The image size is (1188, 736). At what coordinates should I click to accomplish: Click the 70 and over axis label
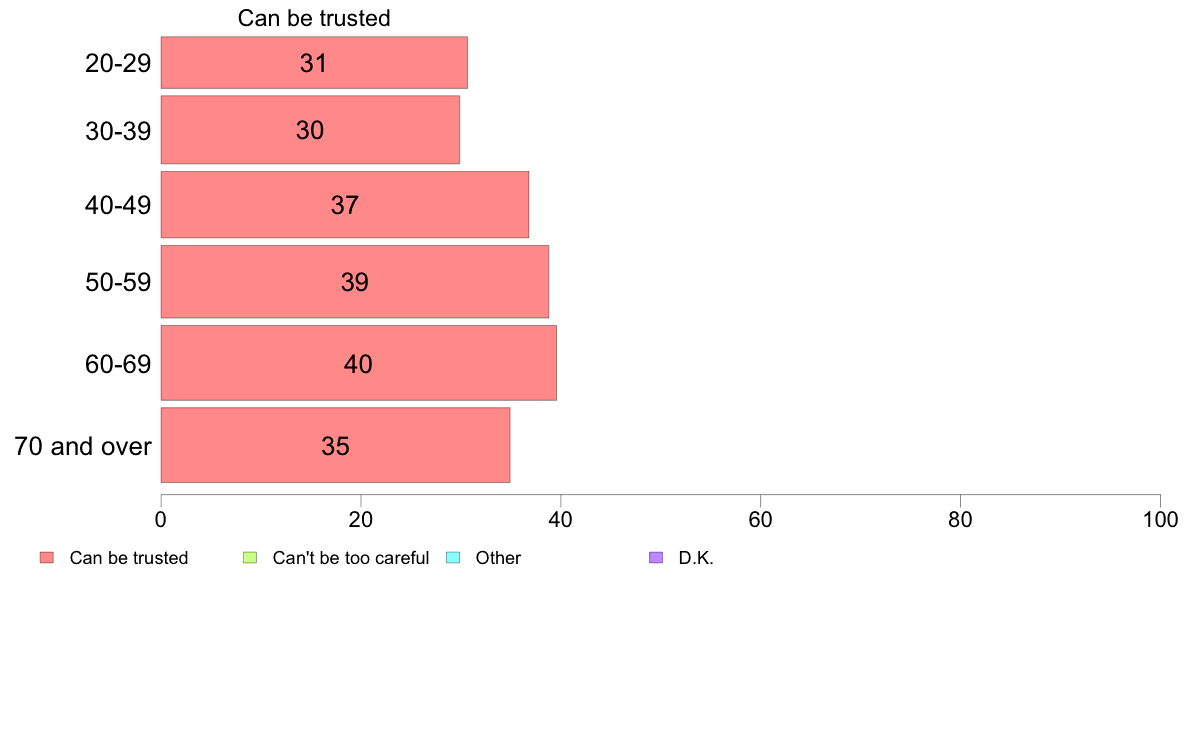point(83,446)
